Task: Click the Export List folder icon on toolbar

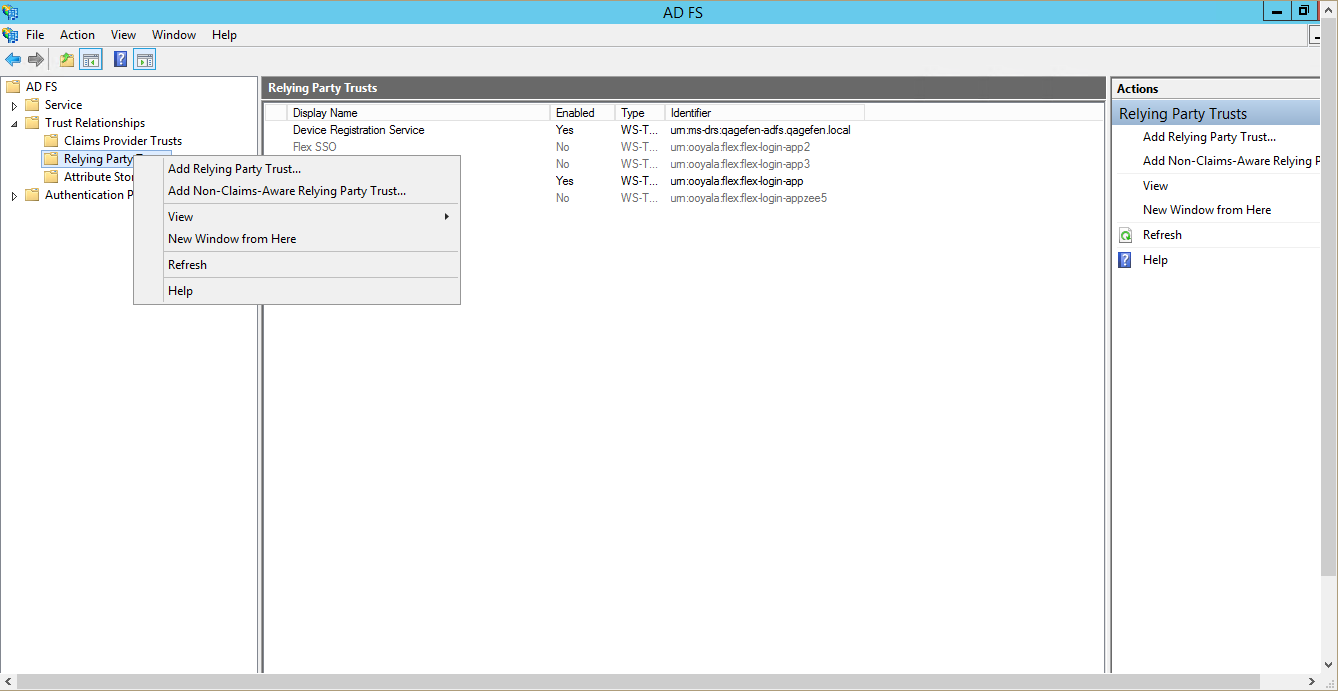Action: click(x=65, y=59)
